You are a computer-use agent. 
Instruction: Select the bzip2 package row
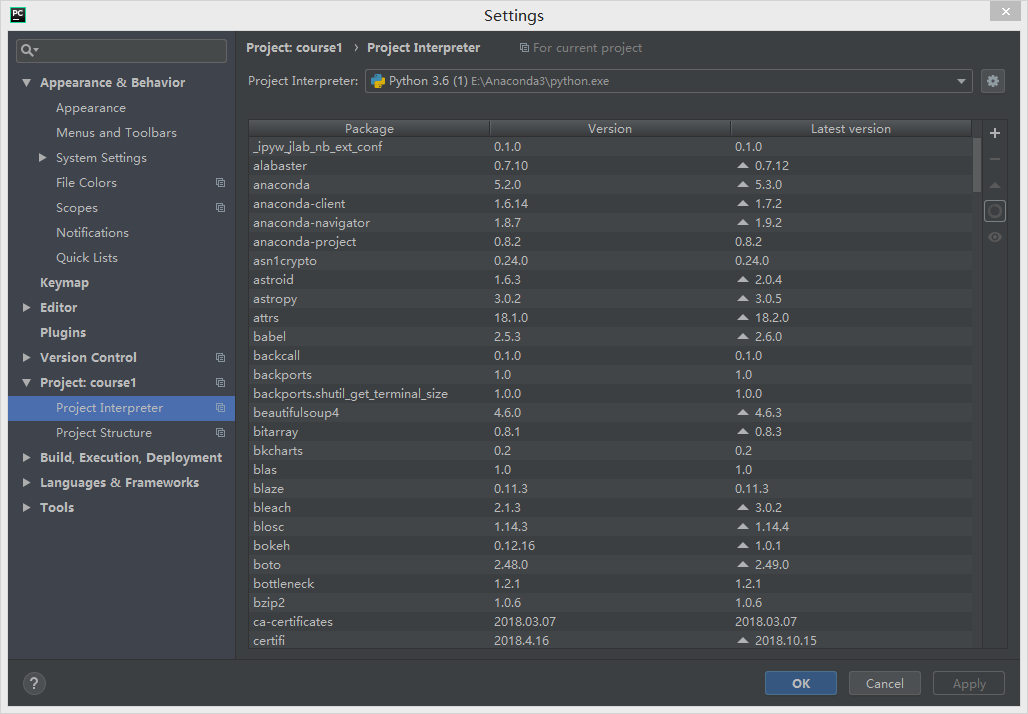click(610, 603)
